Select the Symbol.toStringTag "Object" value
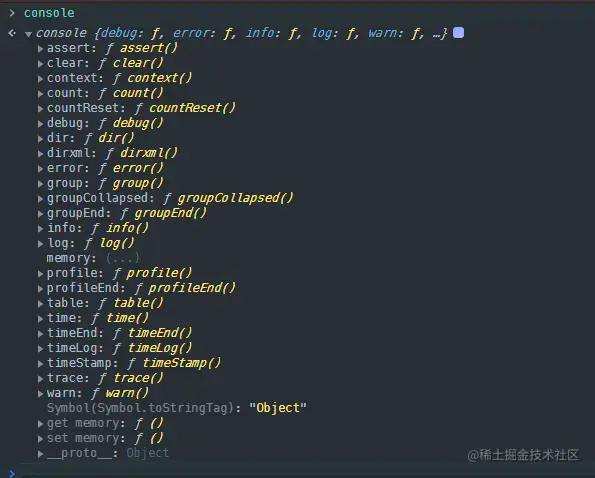This screenshot has height=478, width=595. point(277,408)
